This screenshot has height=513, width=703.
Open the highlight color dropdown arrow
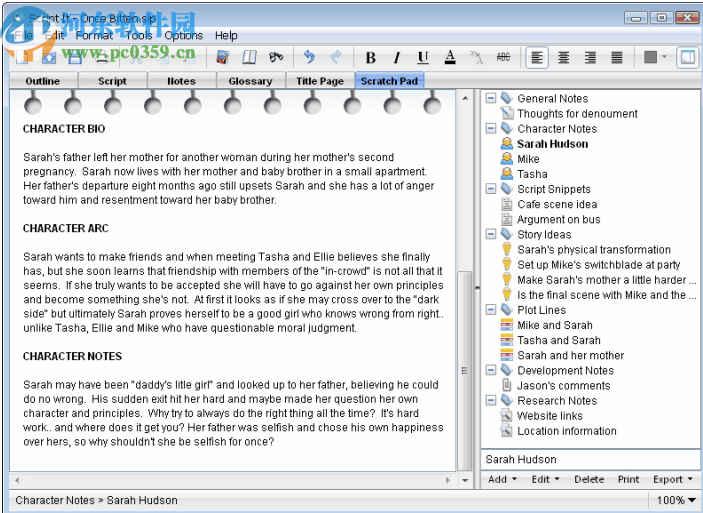664,57
